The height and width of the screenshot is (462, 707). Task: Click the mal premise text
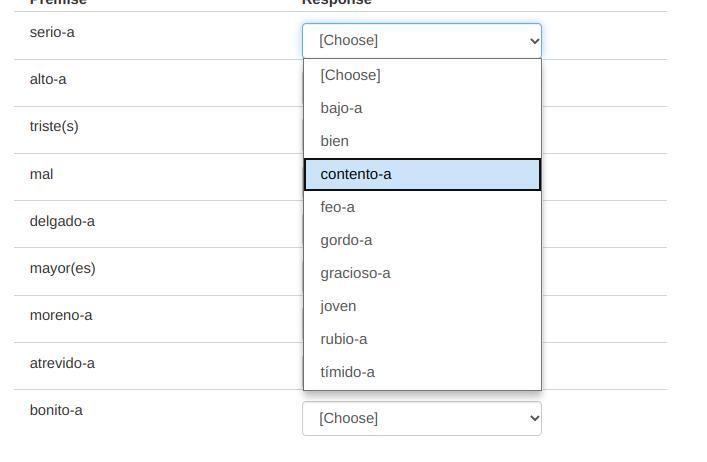click(41, 174)
